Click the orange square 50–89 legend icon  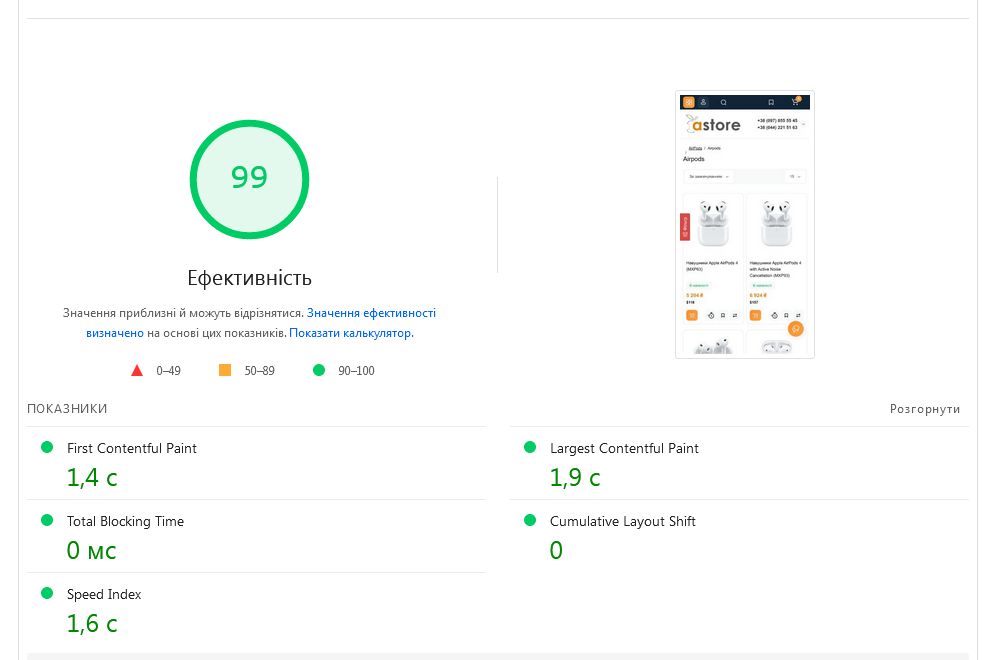pos(225,370)
